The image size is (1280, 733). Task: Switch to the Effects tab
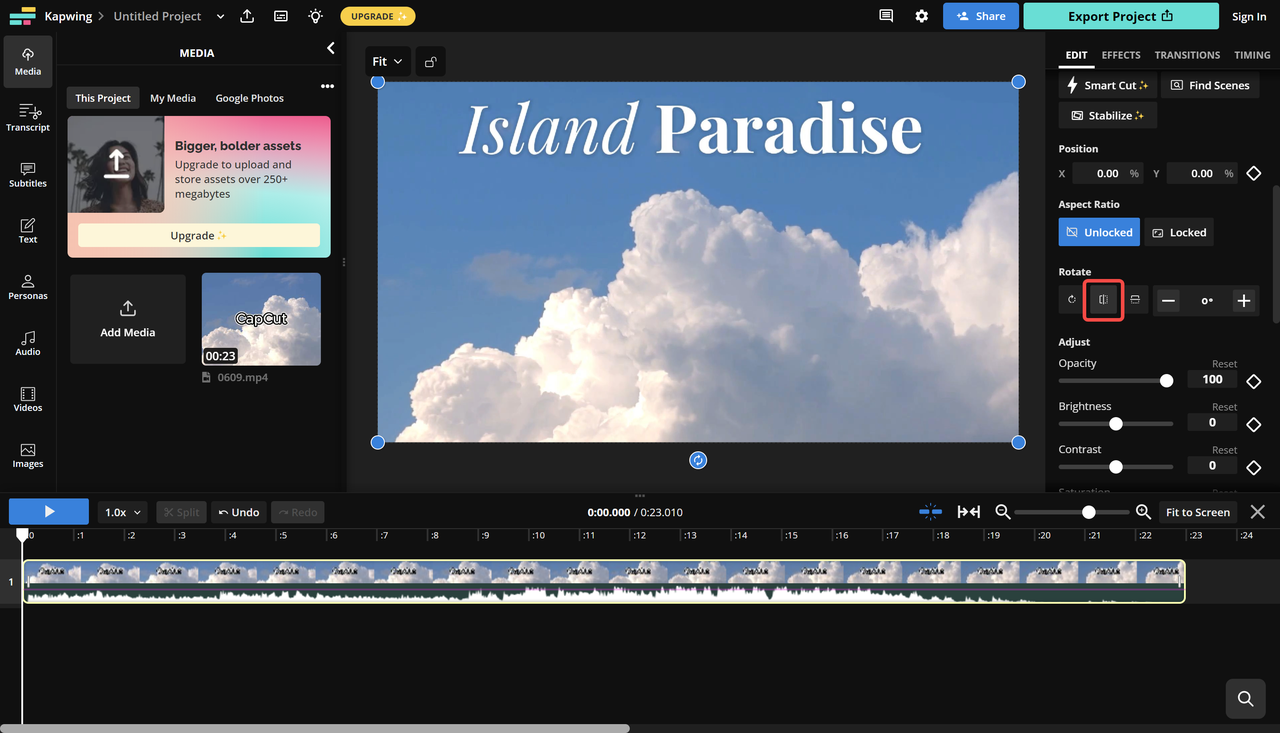point(1120,55)
